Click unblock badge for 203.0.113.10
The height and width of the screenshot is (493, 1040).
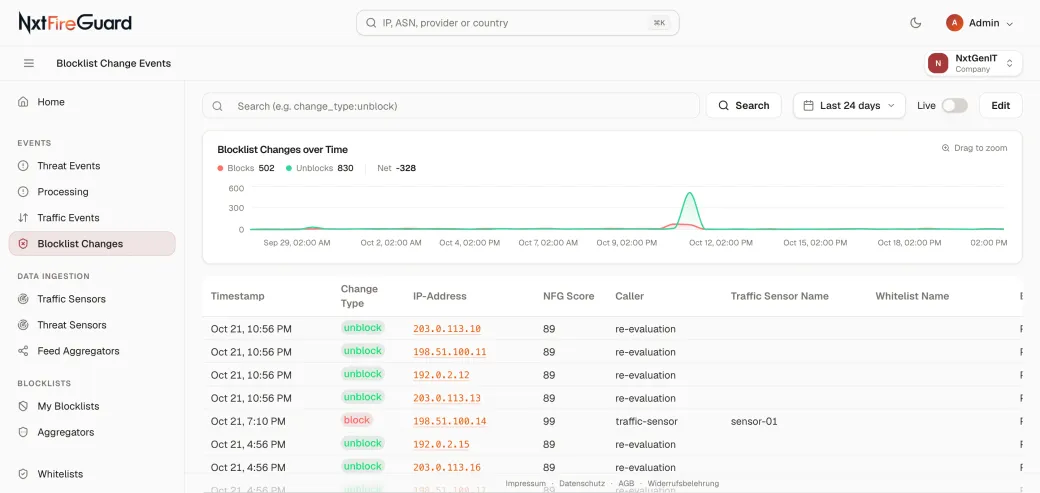(363, 328)
